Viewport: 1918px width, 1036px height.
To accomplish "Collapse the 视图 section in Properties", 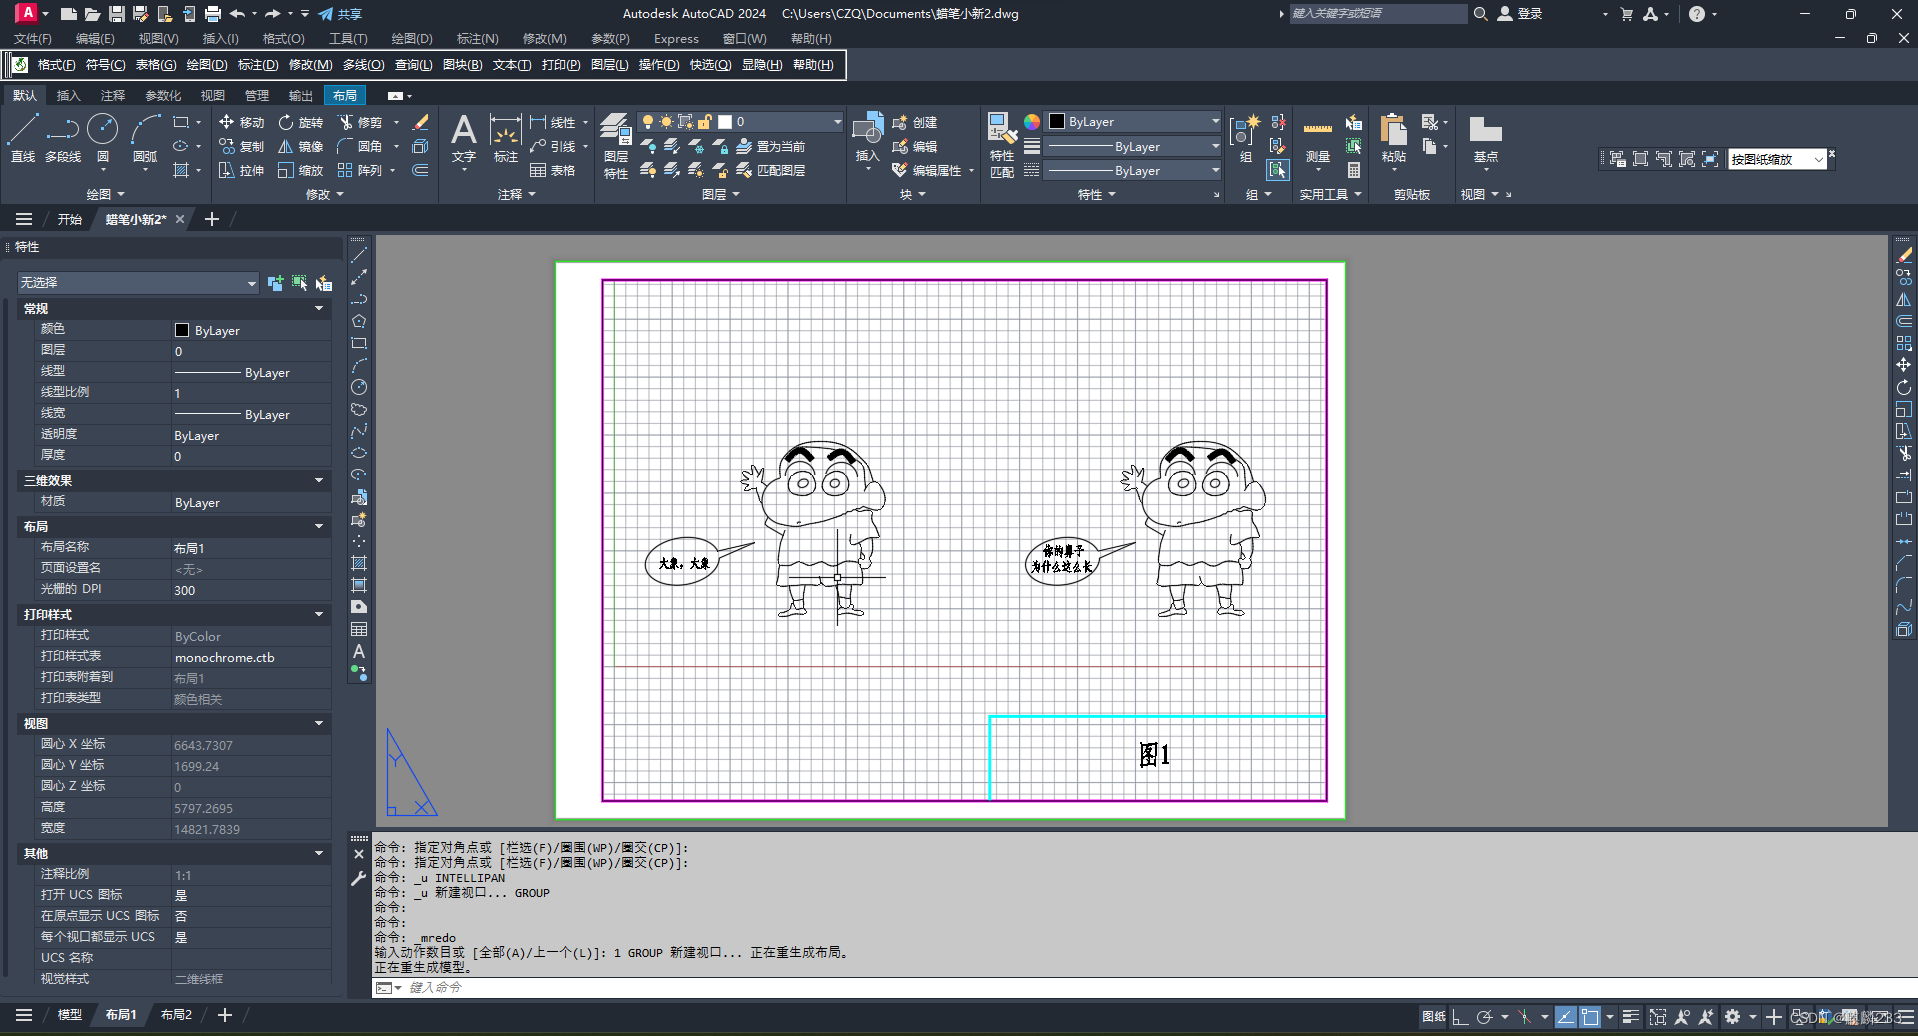I will point(319,724).
